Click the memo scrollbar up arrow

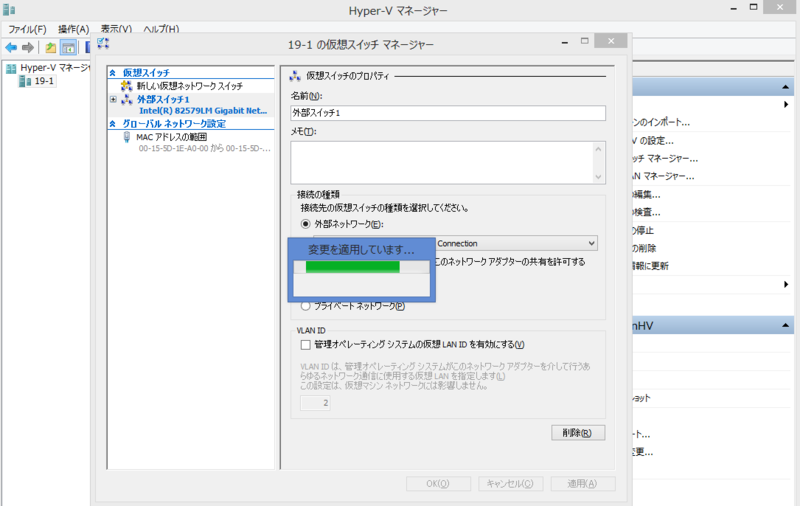click(598, 149)
